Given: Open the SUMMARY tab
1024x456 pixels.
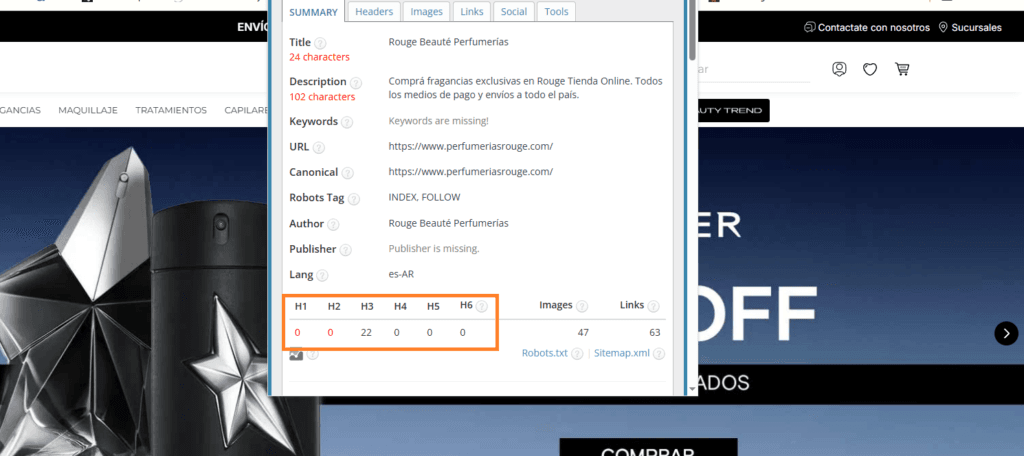Looking at the screenshot, I should pos(313,12).
